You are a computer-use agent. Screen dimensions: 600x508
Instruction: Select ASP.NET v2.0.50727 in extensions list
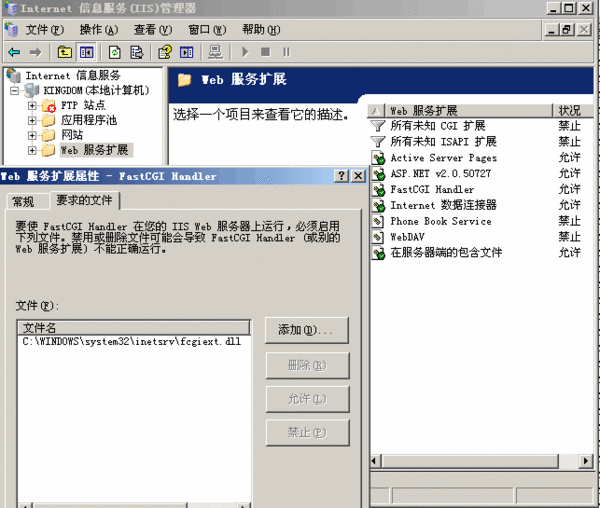[440, 173]
